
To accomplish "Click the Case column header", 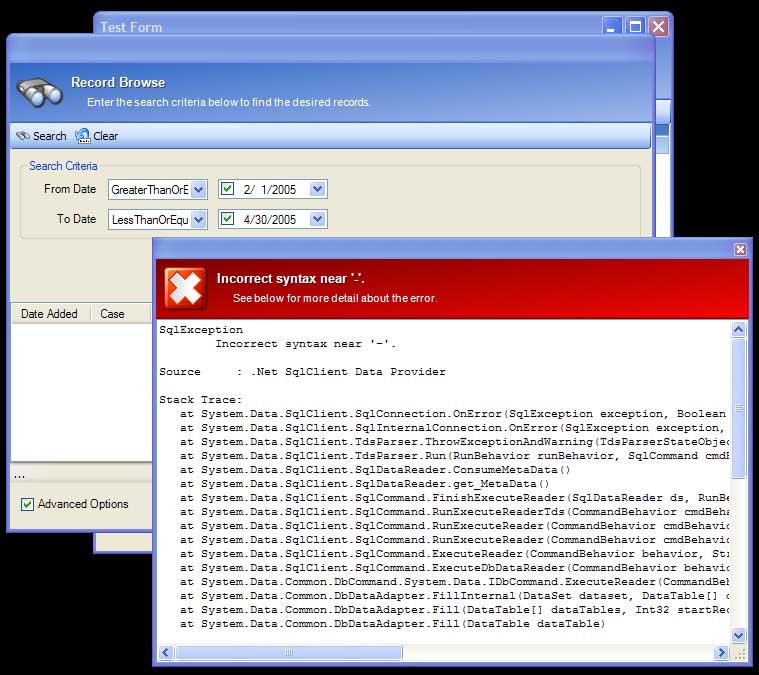I will [113, 314].
